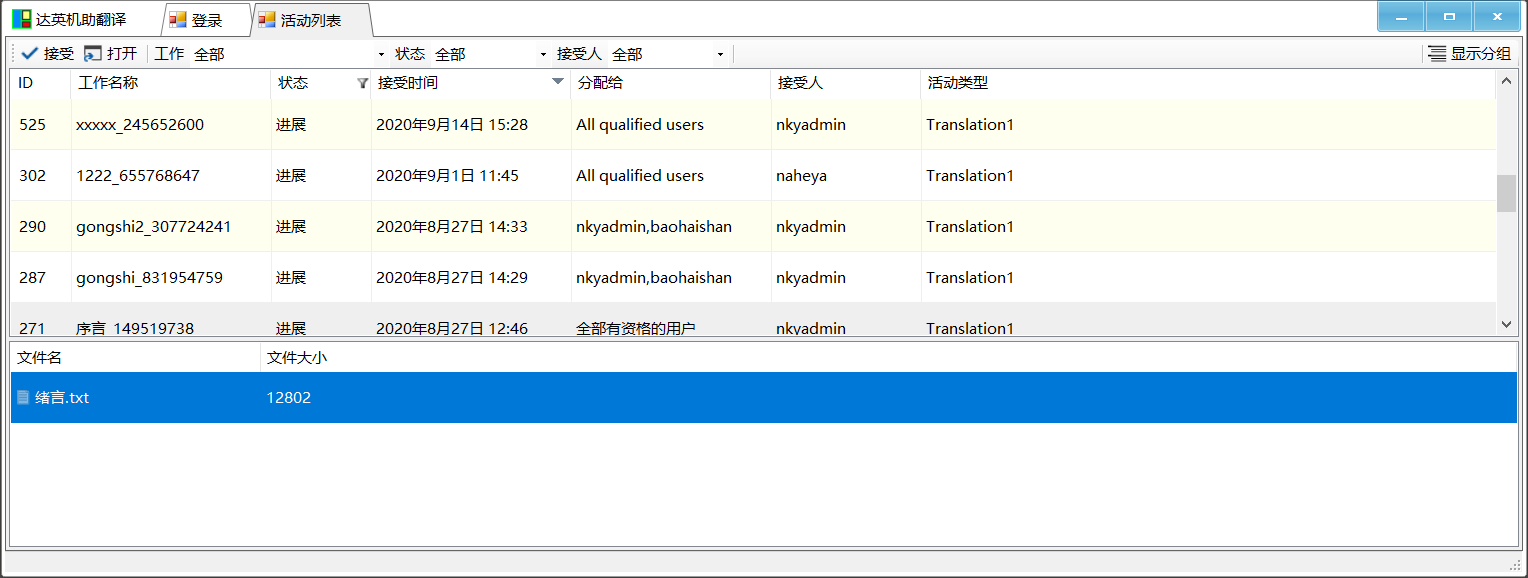Click the 活动列表 tab icon

coord(267,20)
